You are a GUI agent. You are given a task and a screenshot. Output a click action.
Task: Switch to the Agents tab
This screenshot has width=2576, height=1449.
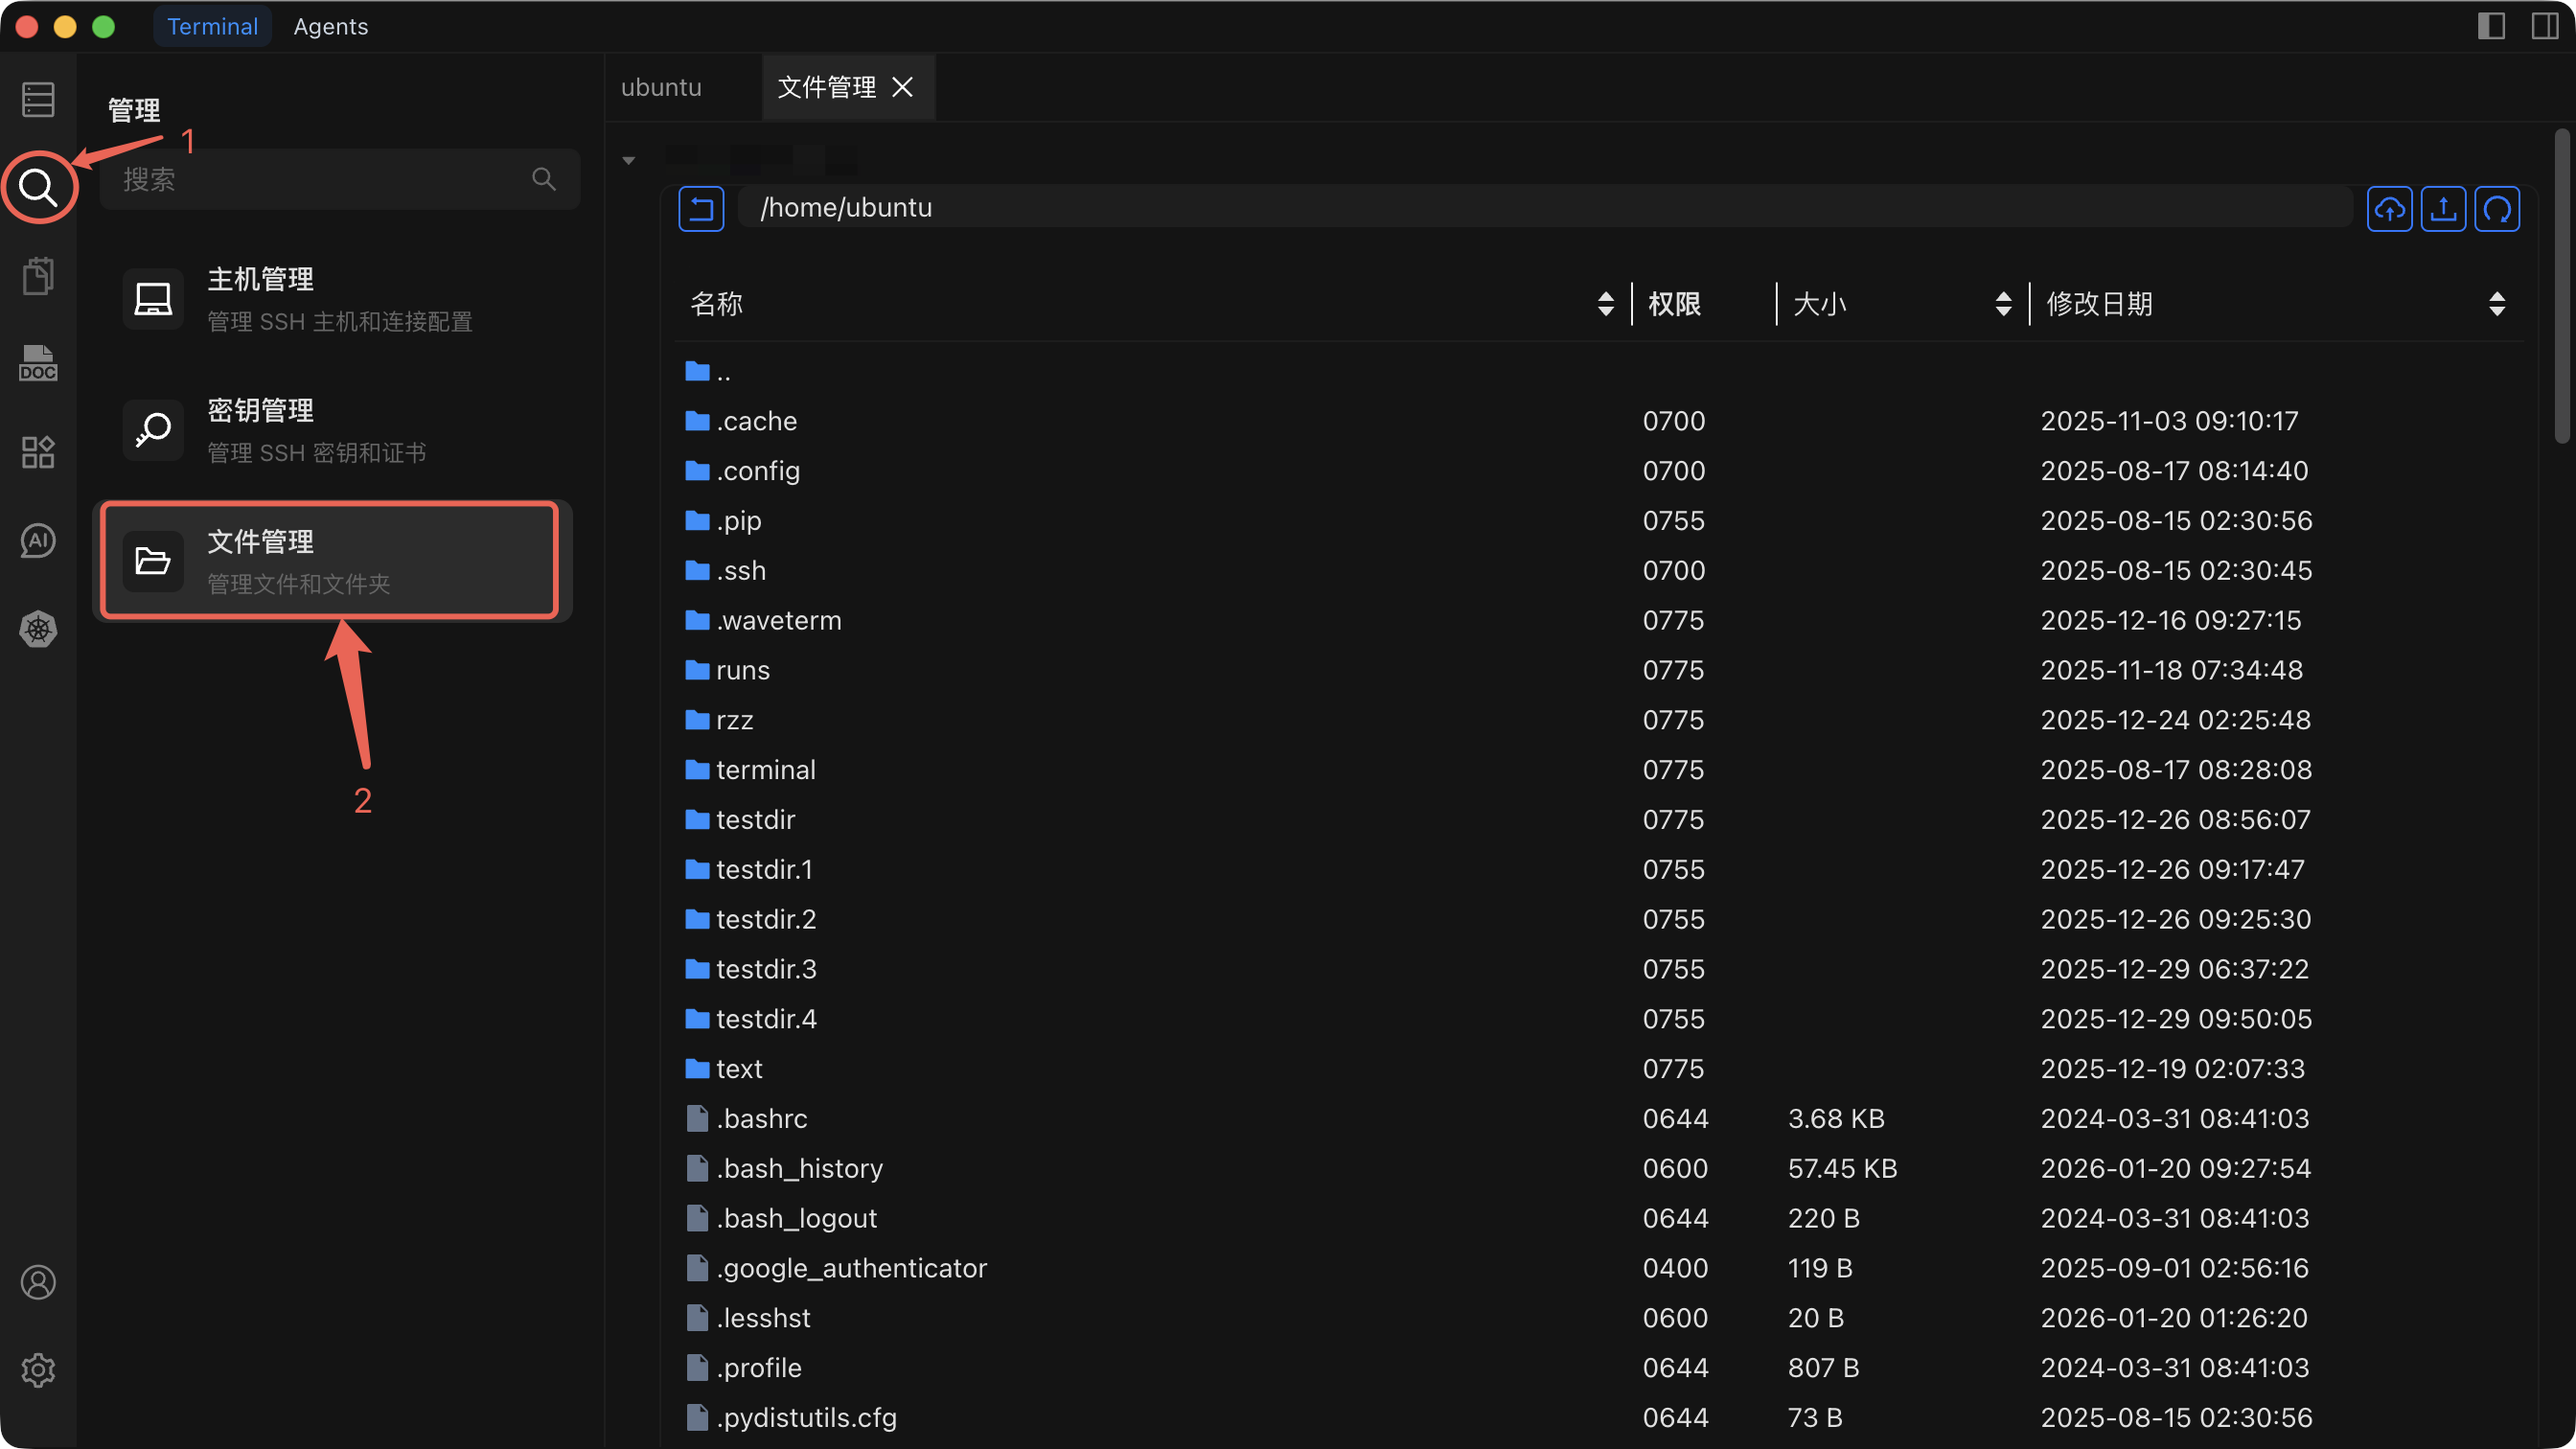pos(330,27)
